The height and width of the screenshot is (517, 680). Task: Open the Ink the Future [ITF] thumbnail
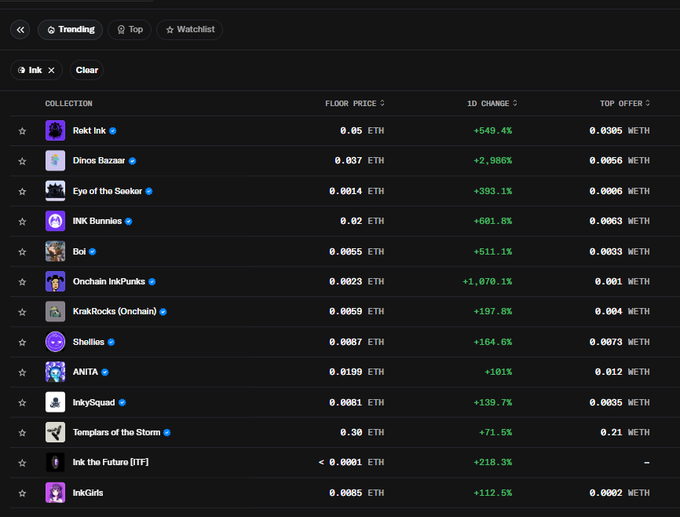pyautogui.click(x=55, y=462)
